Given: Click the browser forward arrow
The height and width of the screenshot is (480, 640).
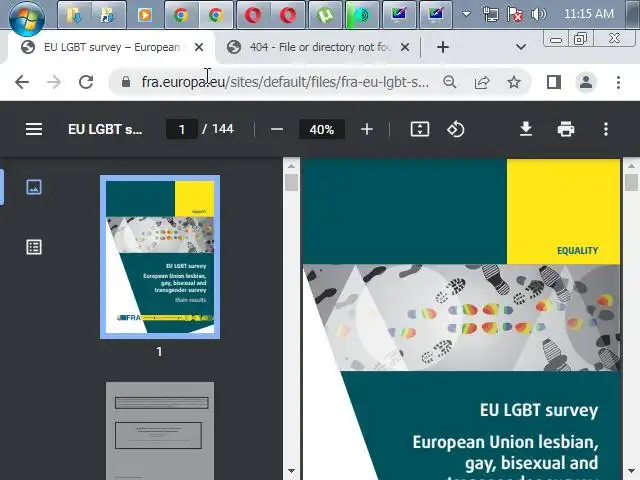Looking at the screenshot, I should click(x=53, y=82).
